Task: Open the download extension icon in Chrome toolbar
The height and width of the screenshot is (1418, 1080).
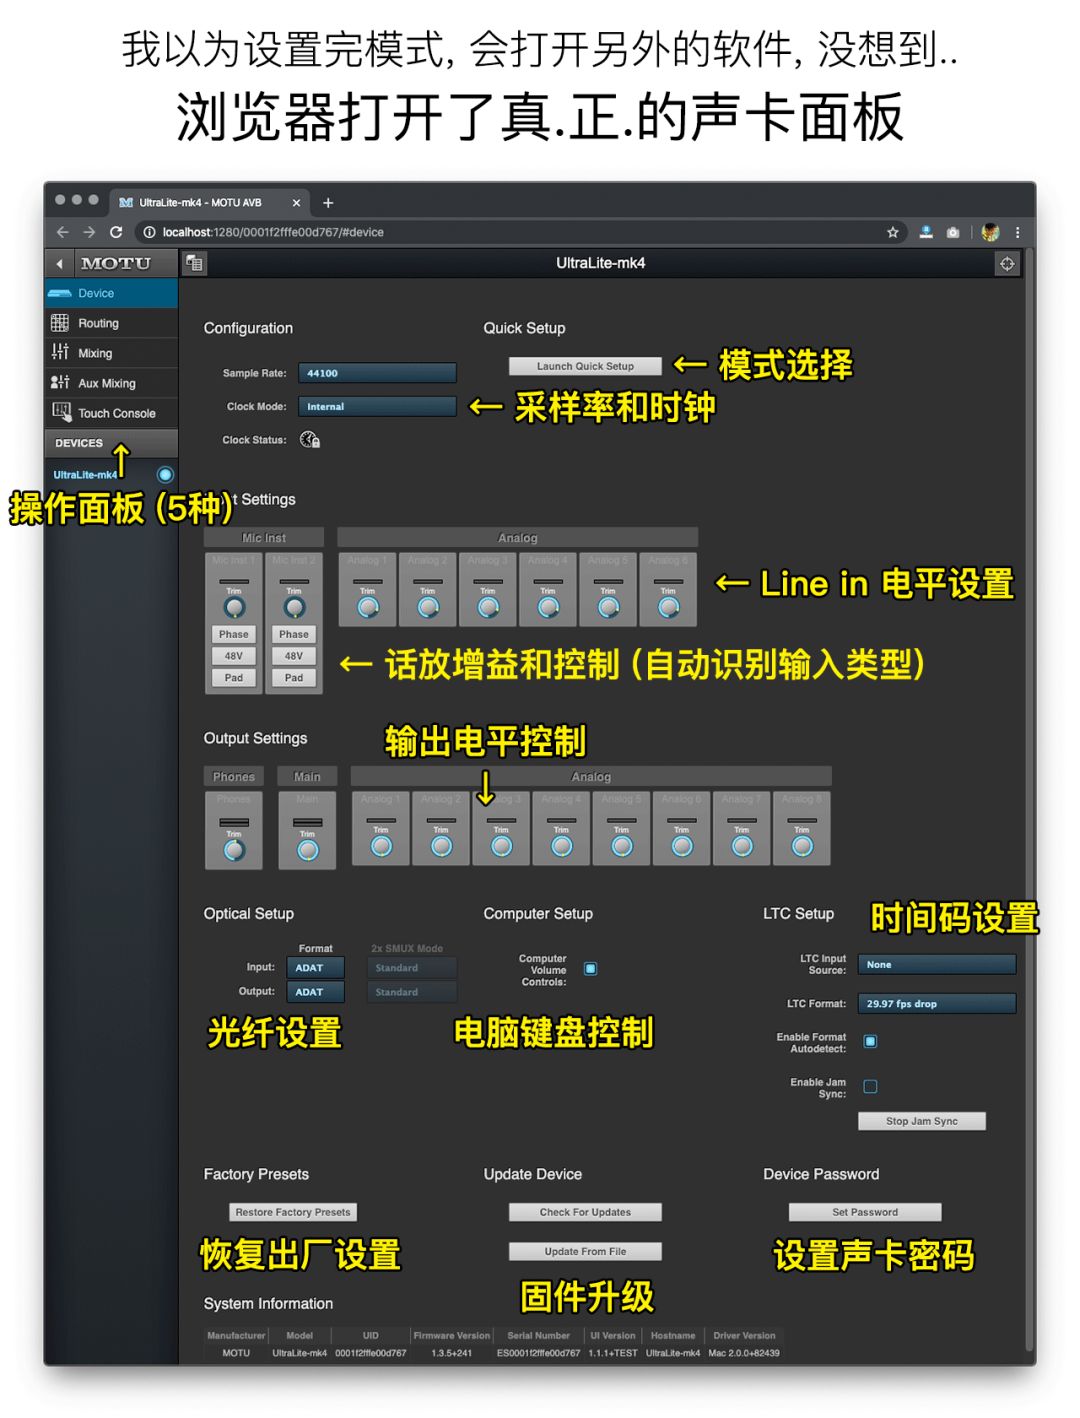Action: (x=926, y=232)
